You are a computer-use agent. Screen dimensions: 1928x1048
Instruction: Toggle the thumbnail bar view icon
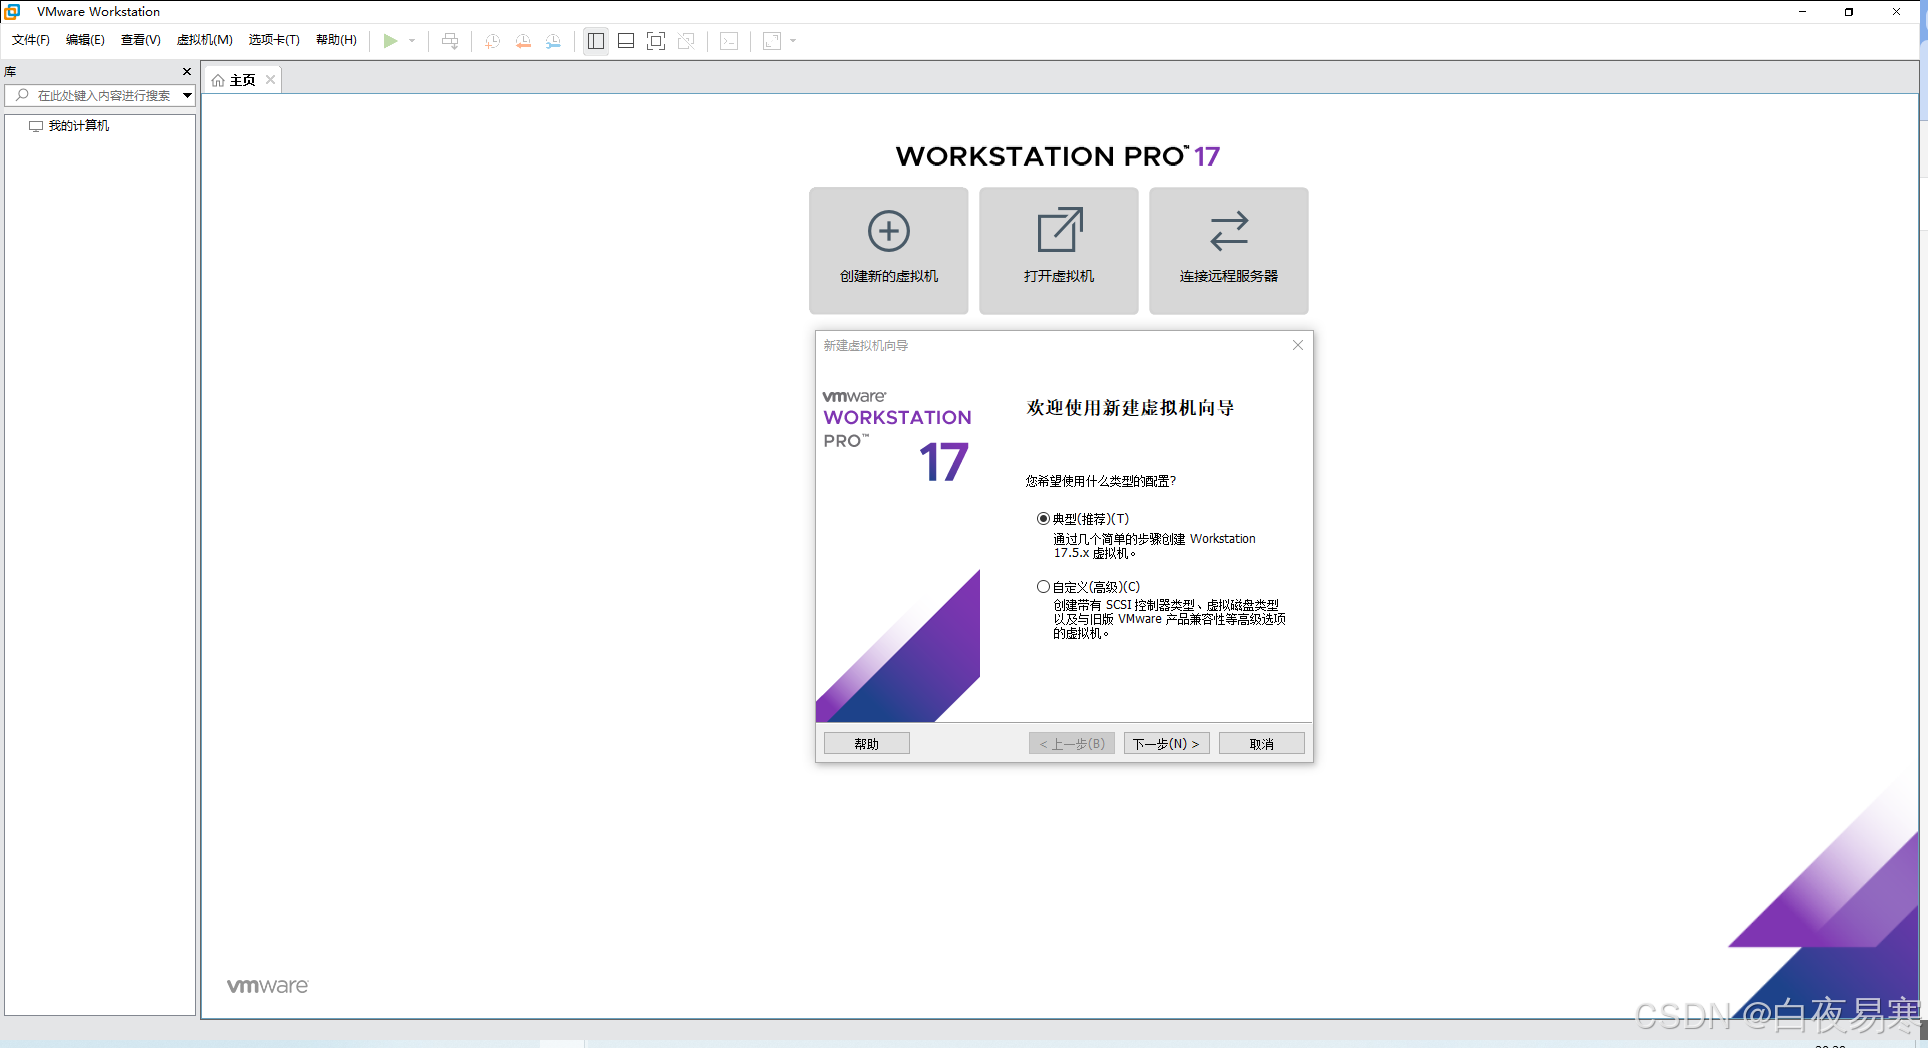tap(626, 41)
